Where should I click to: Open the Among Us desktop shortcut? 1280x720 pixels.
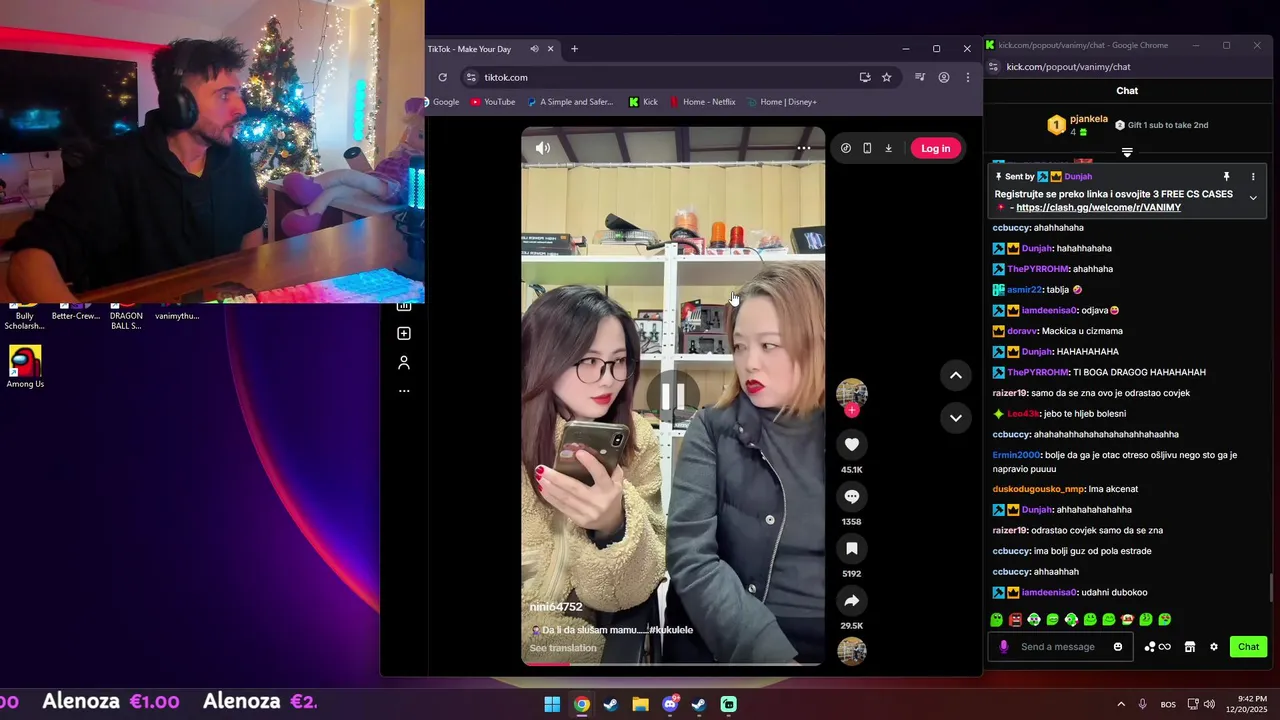click(25, 367)
